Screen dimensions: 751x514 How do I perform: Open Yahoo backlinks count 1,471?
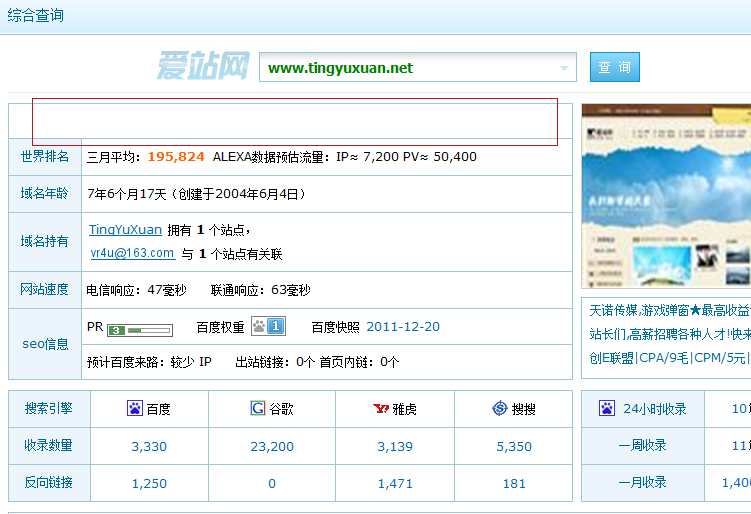pyautogui.click(x=395, y=483)
